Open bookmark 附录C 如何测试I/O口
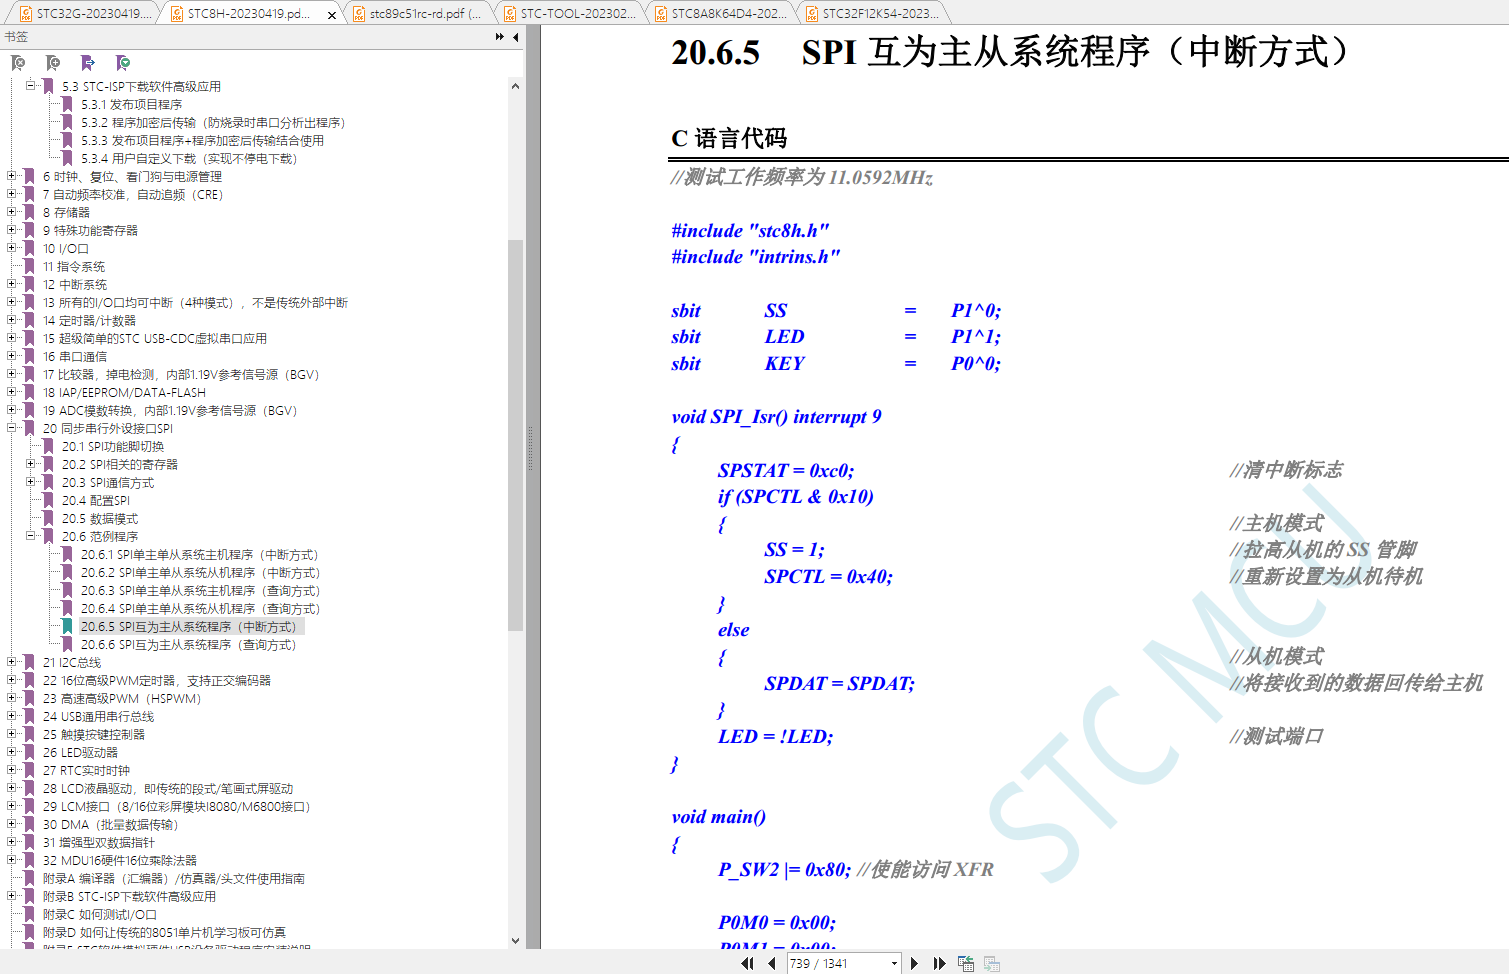1509x974 pixels. tap(100, 914)
